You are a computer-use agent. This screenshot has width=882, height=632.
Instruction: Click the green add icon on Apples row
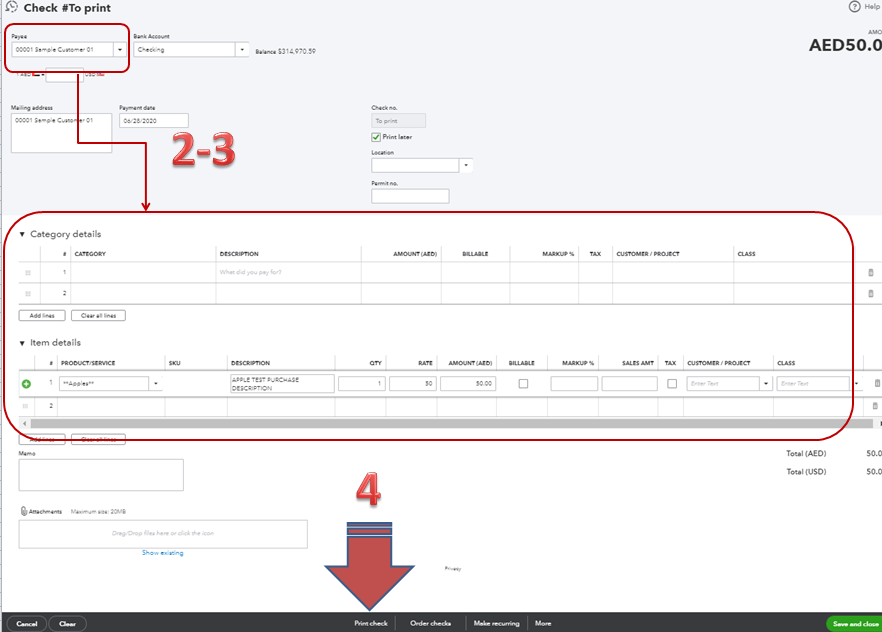26,383
